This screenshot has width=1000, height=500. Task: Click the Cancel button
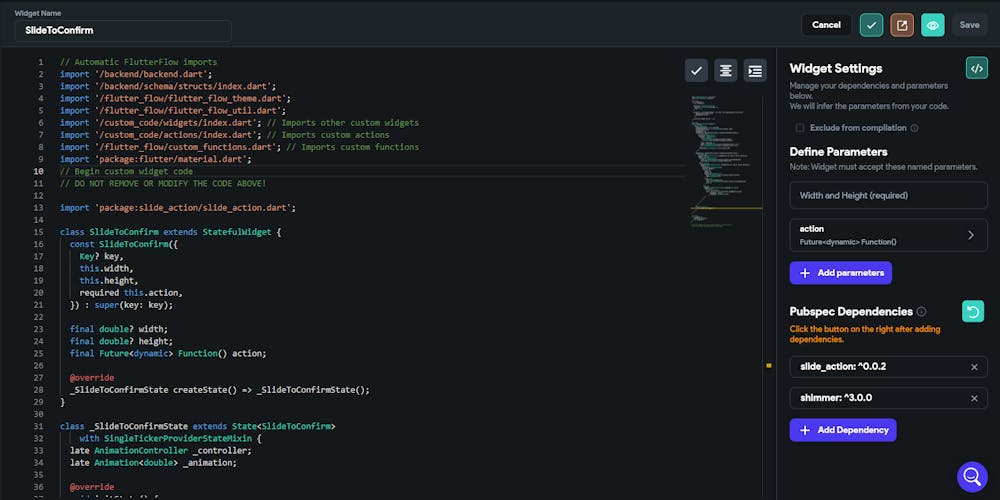coord(826,25)
